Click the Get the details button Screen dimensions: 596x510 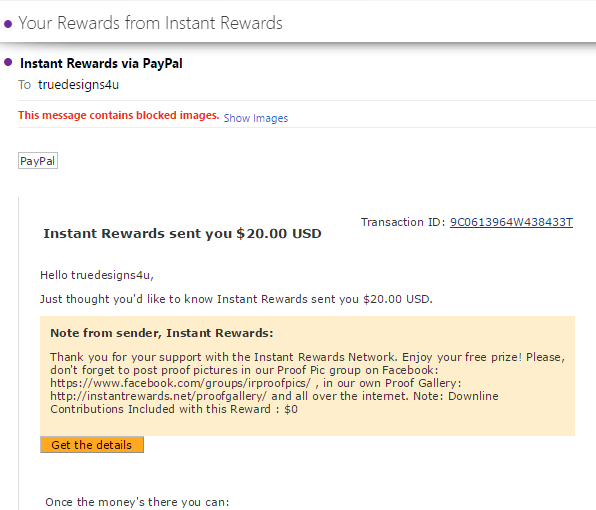click(x=92, y=445)
